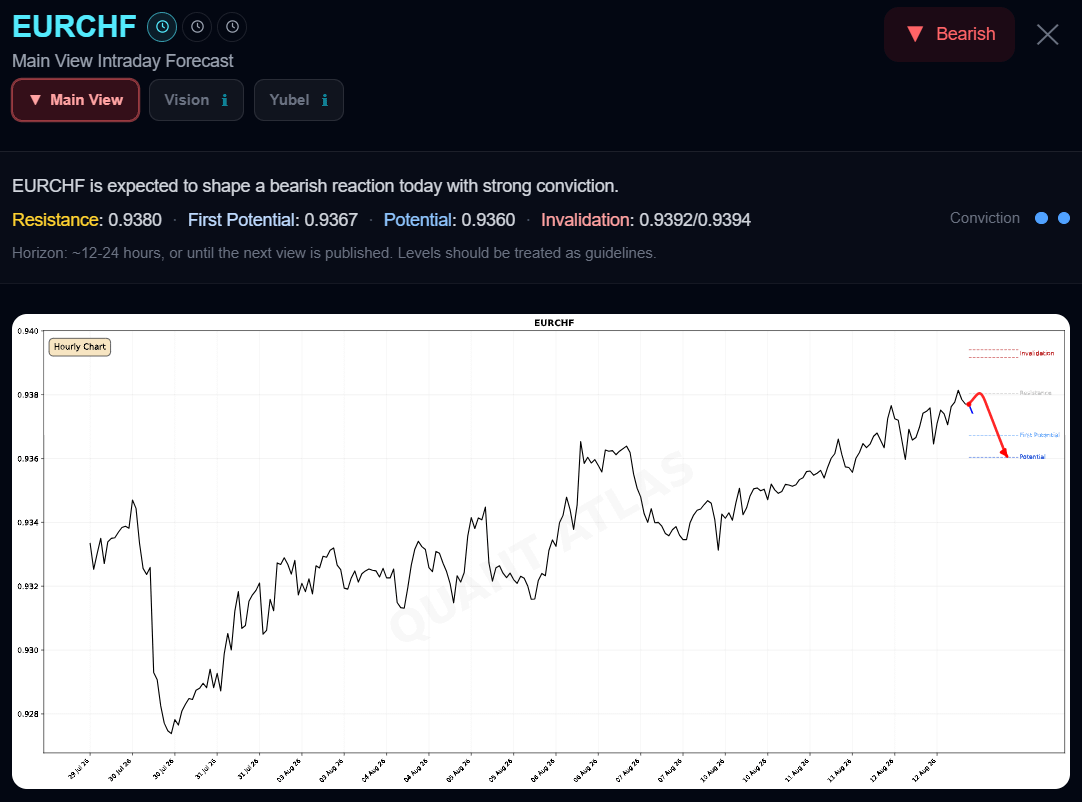Select the third clock timeframe icon
1082x802 pixels.
coord(233,27)
